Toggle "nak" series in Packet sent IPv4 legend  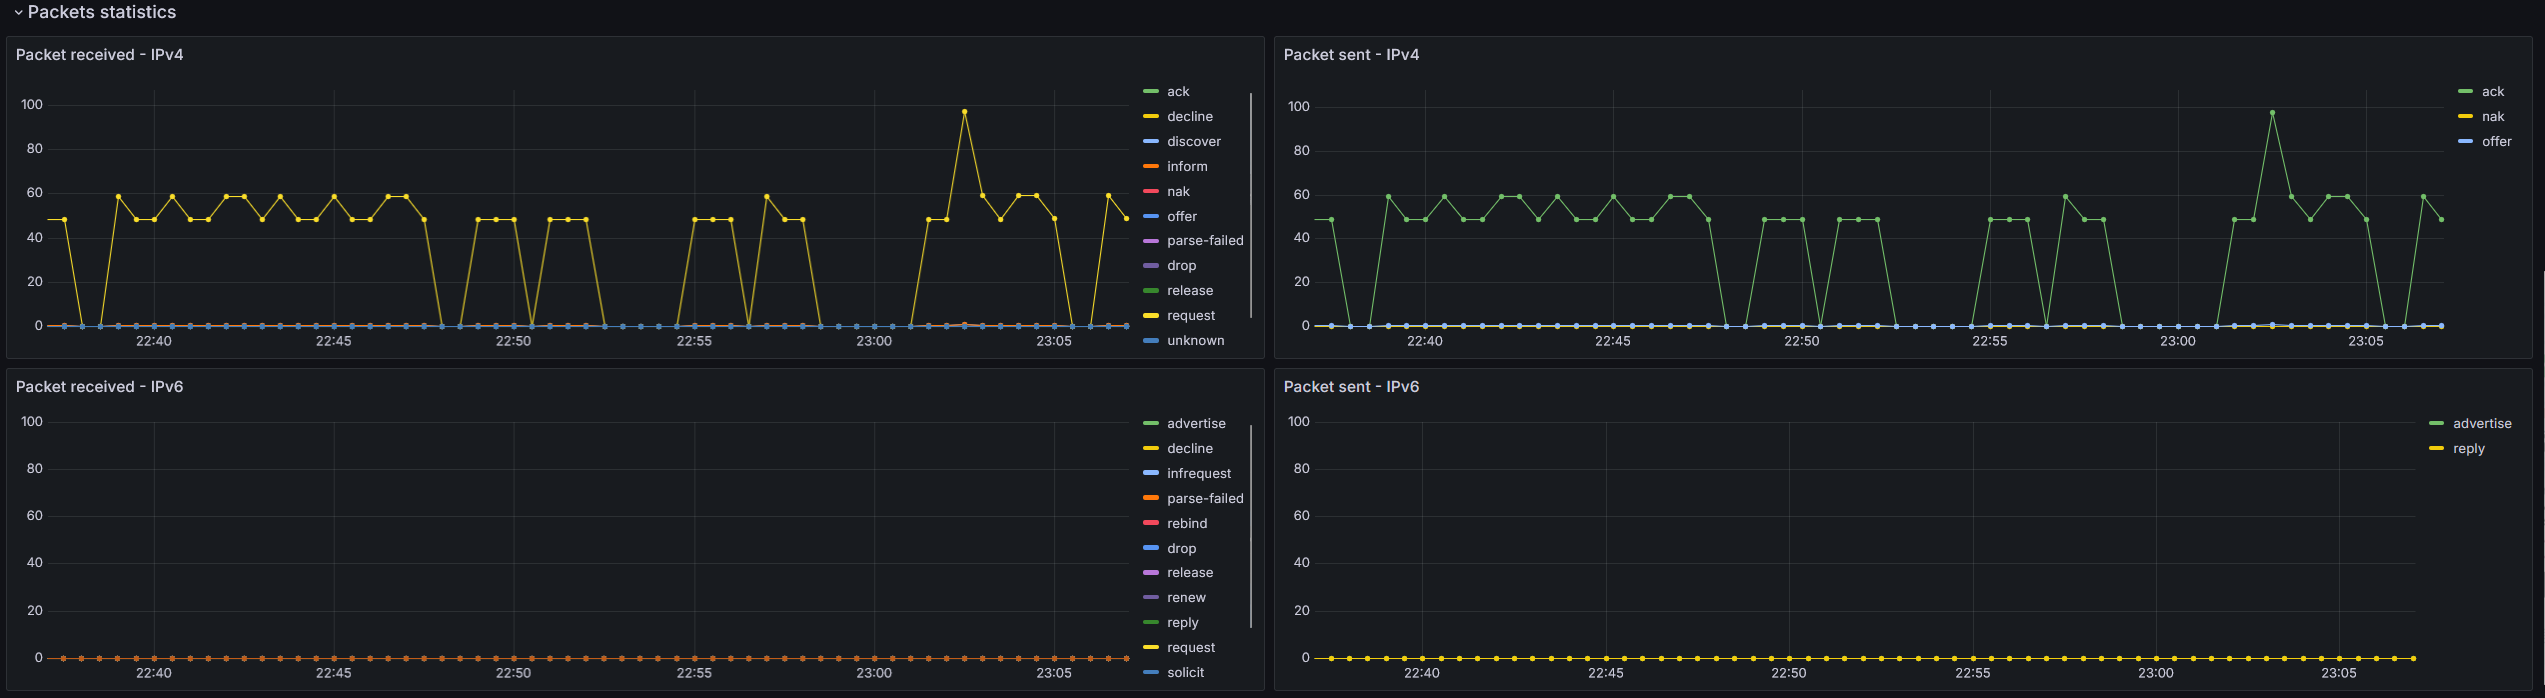(2493, 117)
